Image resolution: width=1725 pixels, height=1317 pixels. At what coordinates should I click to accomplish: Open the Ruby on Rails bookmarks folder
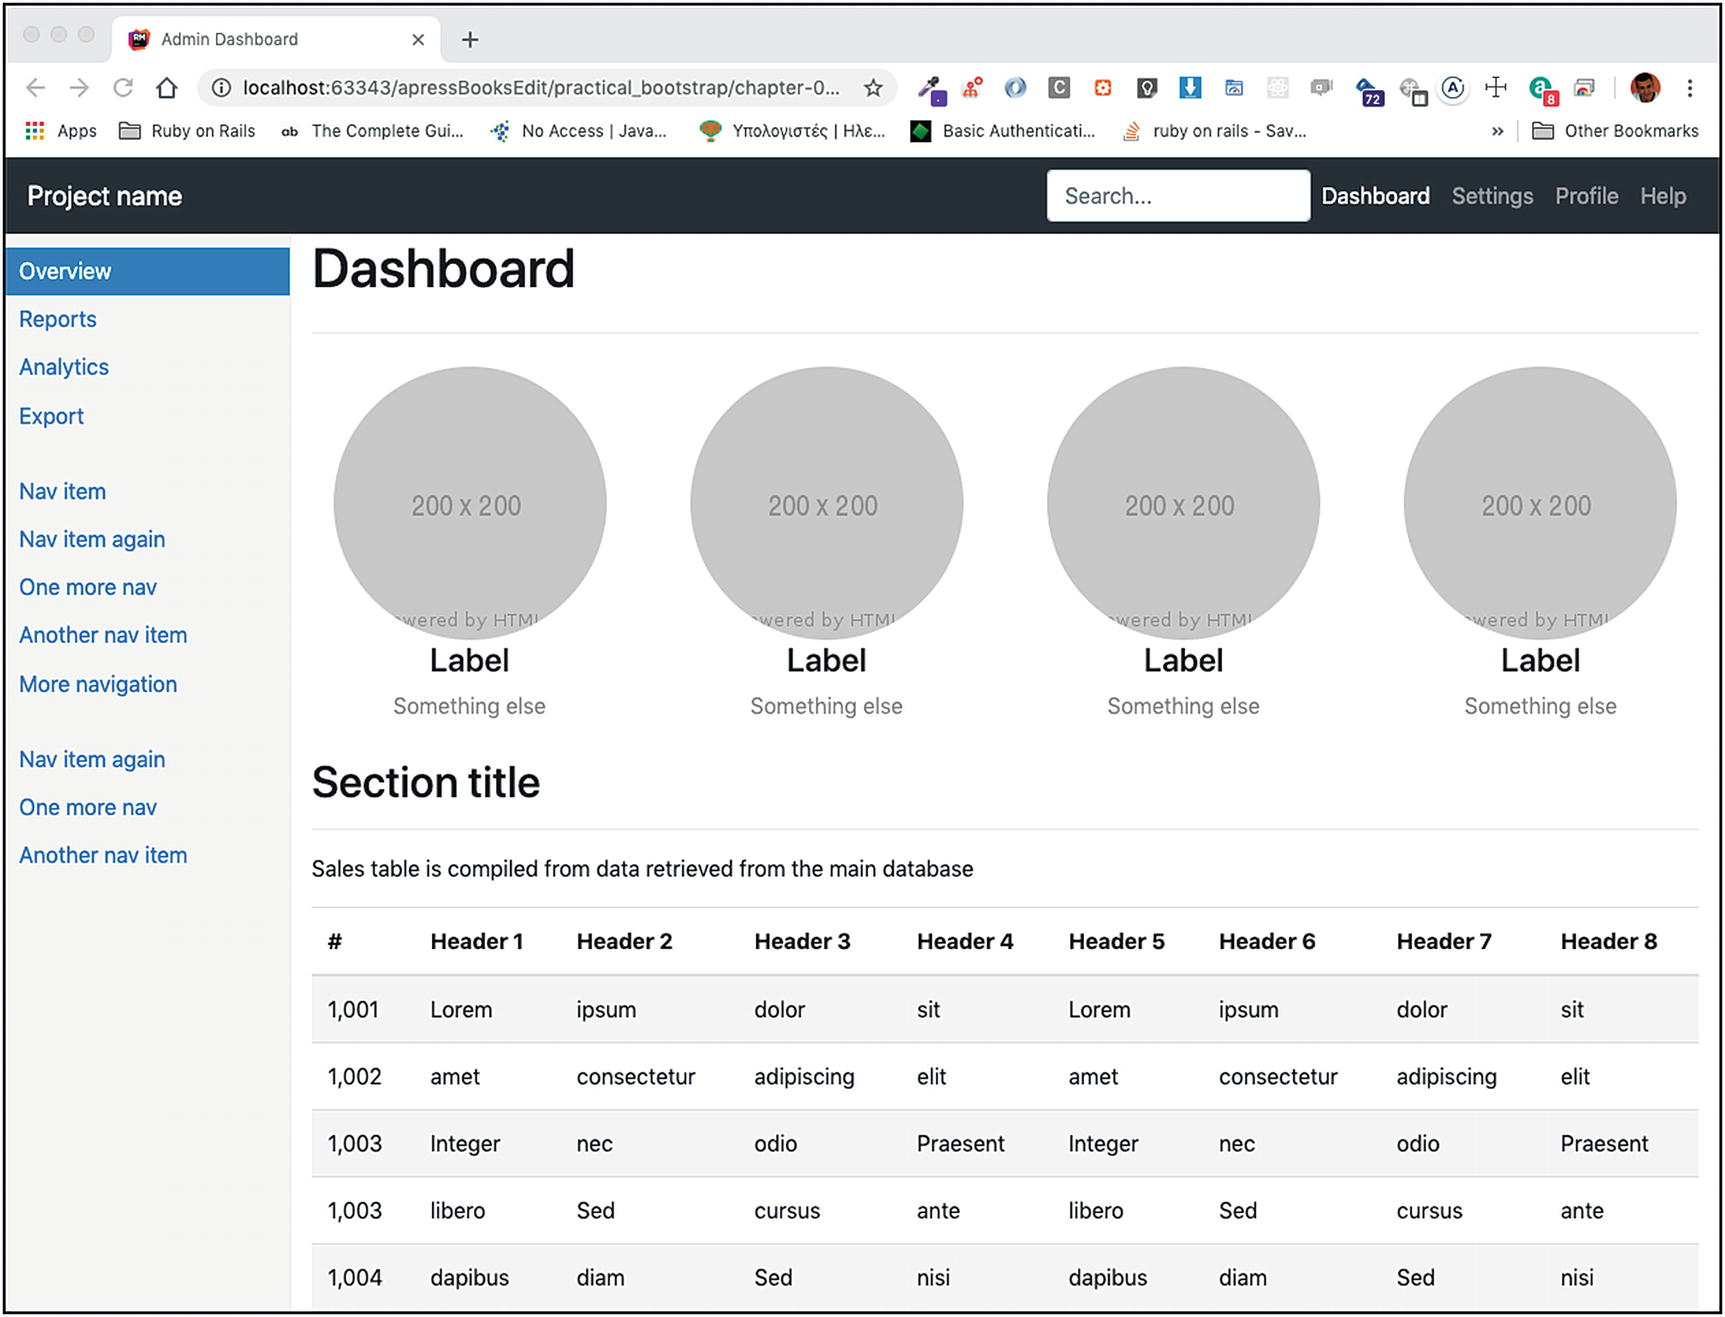tap(187, 131)
